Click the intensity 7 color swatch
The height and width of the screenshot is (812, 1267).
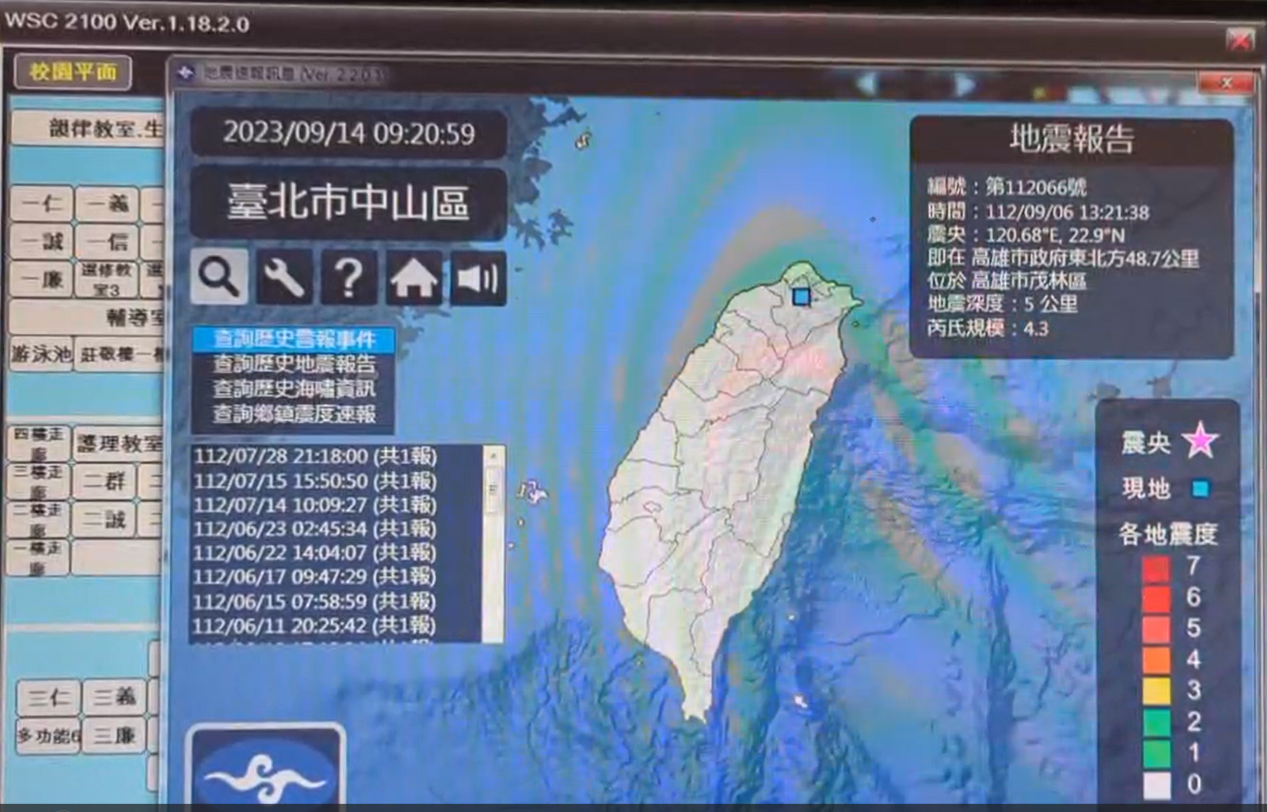[x=1157, y=567]
